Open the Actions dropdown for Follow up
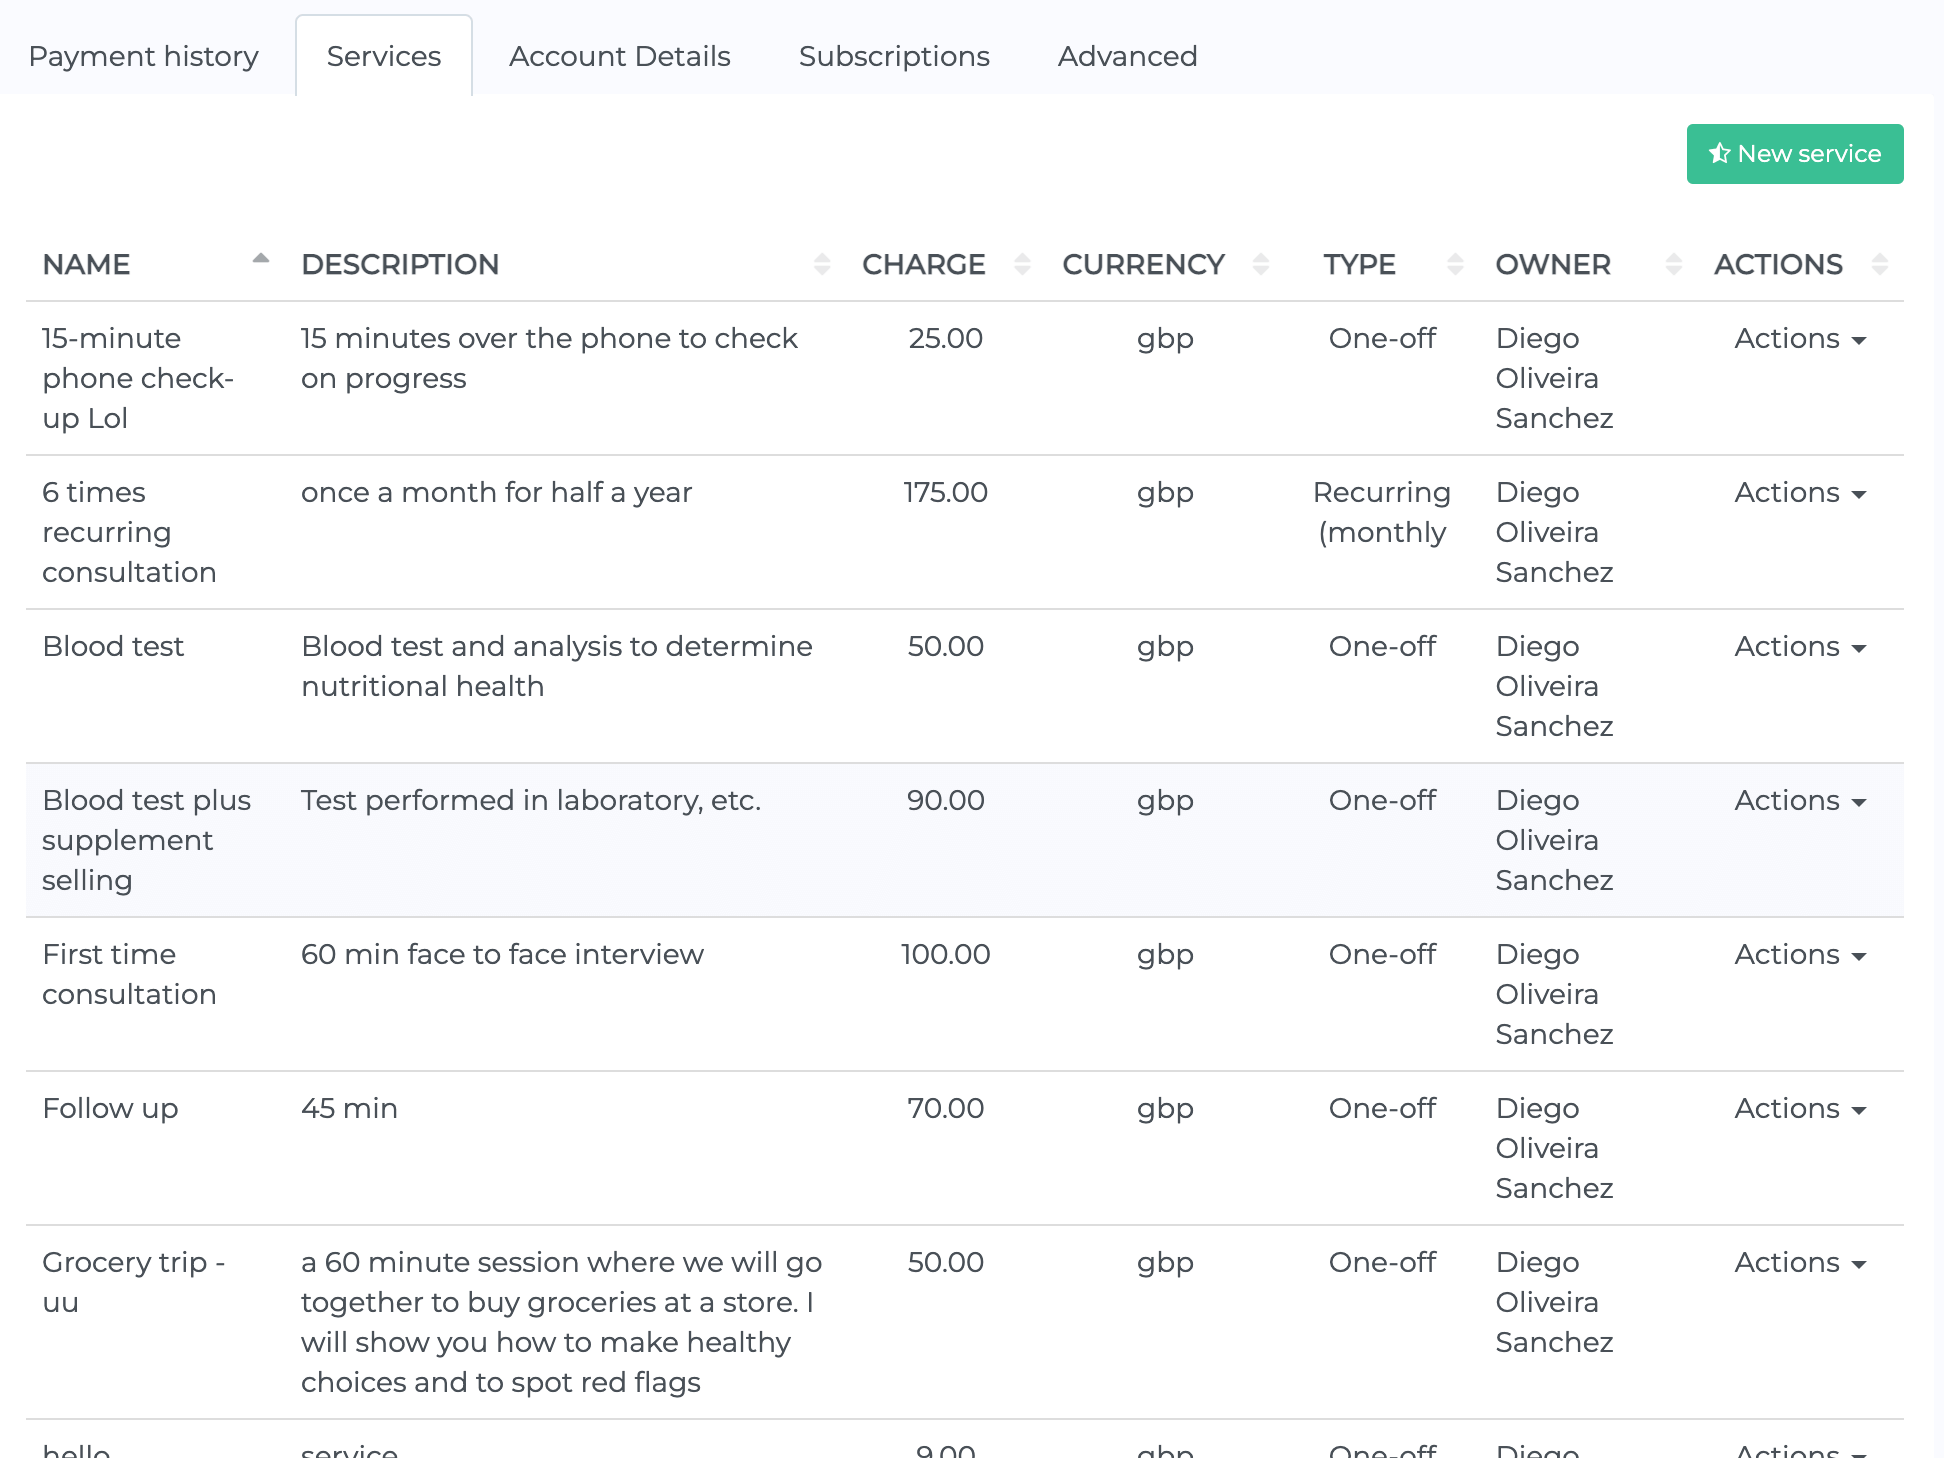1944x1458 pixels. (1798, 1109)
